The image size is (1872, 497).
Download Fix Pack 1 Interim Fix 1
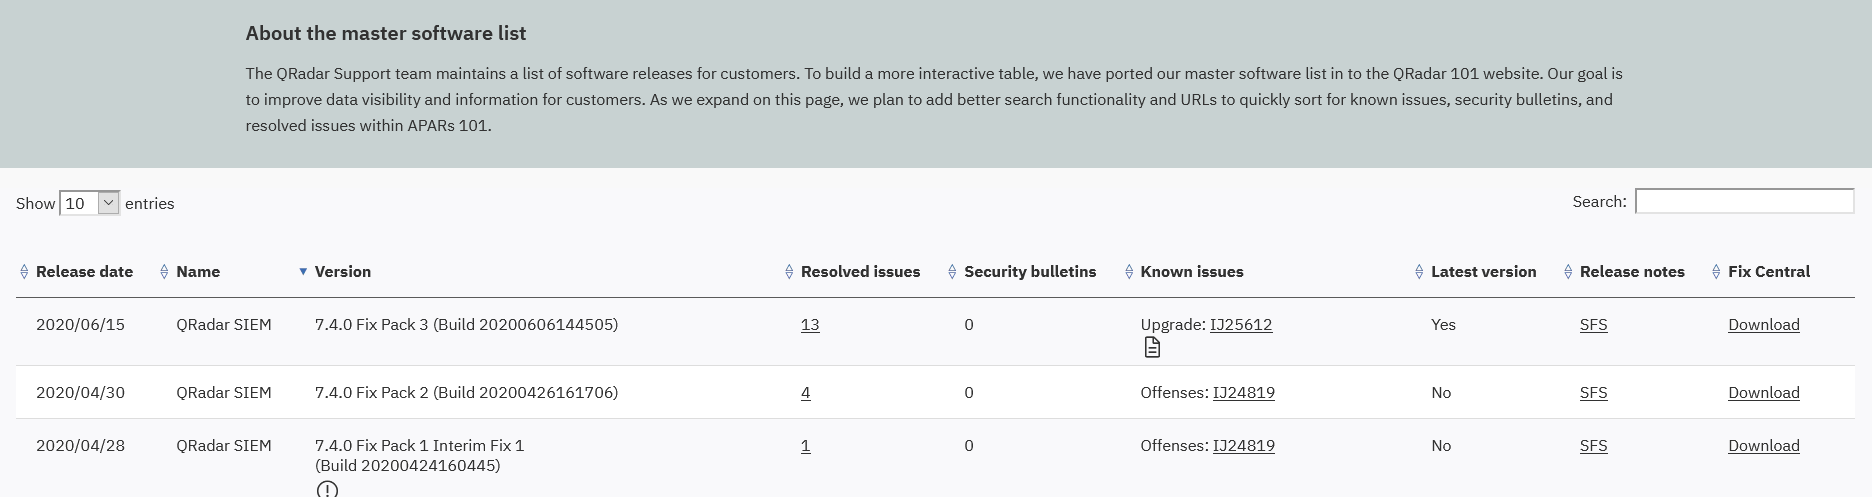[1764, 446]
